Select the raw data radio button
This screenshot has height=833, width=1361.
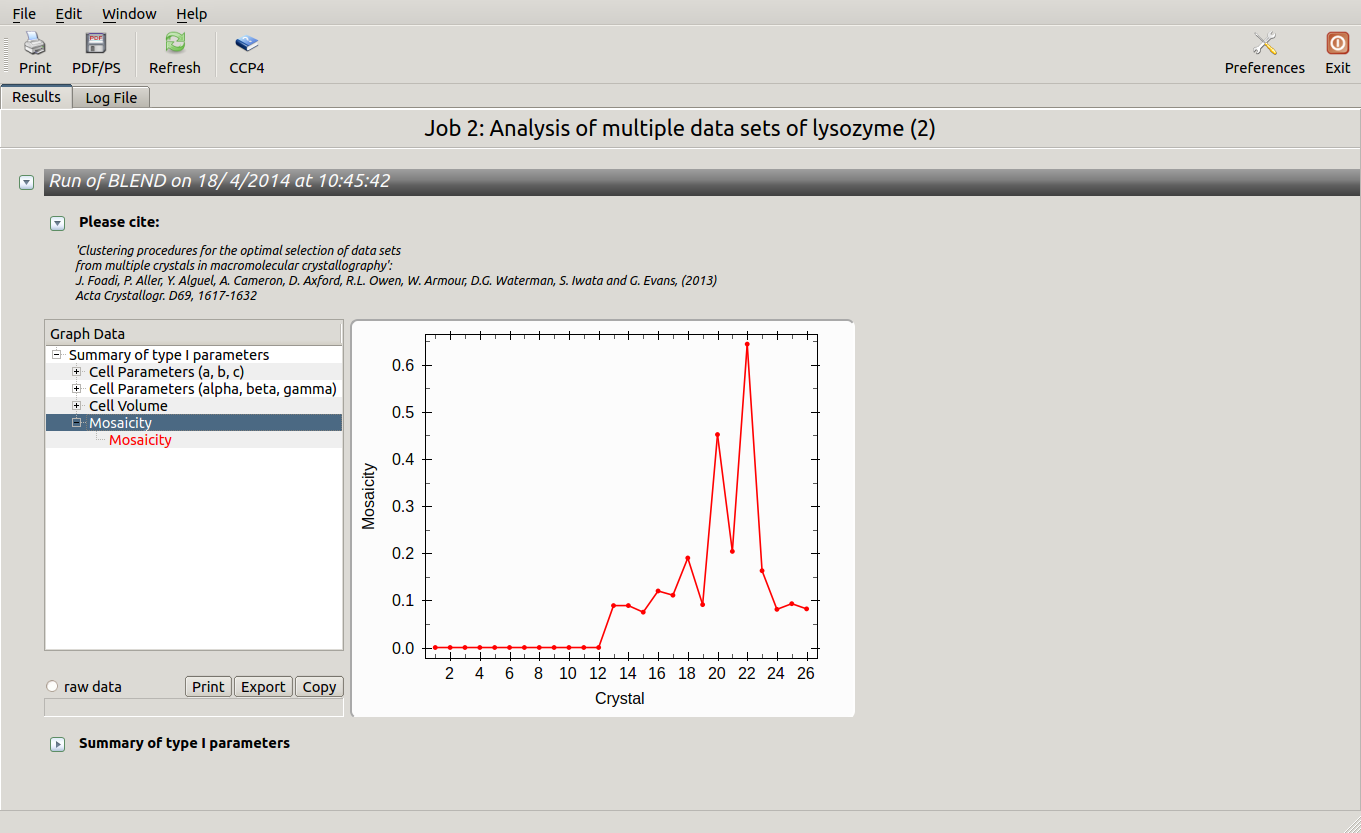coord(52,687)
